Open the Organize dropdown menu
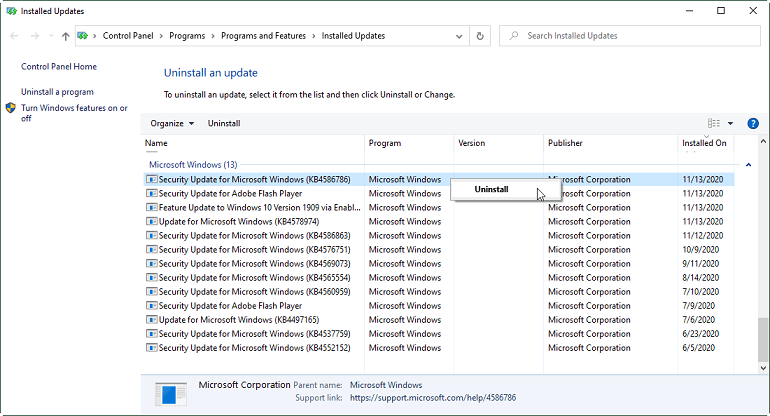Viewport: 770px width, 416px height. (x=172, y=123)
